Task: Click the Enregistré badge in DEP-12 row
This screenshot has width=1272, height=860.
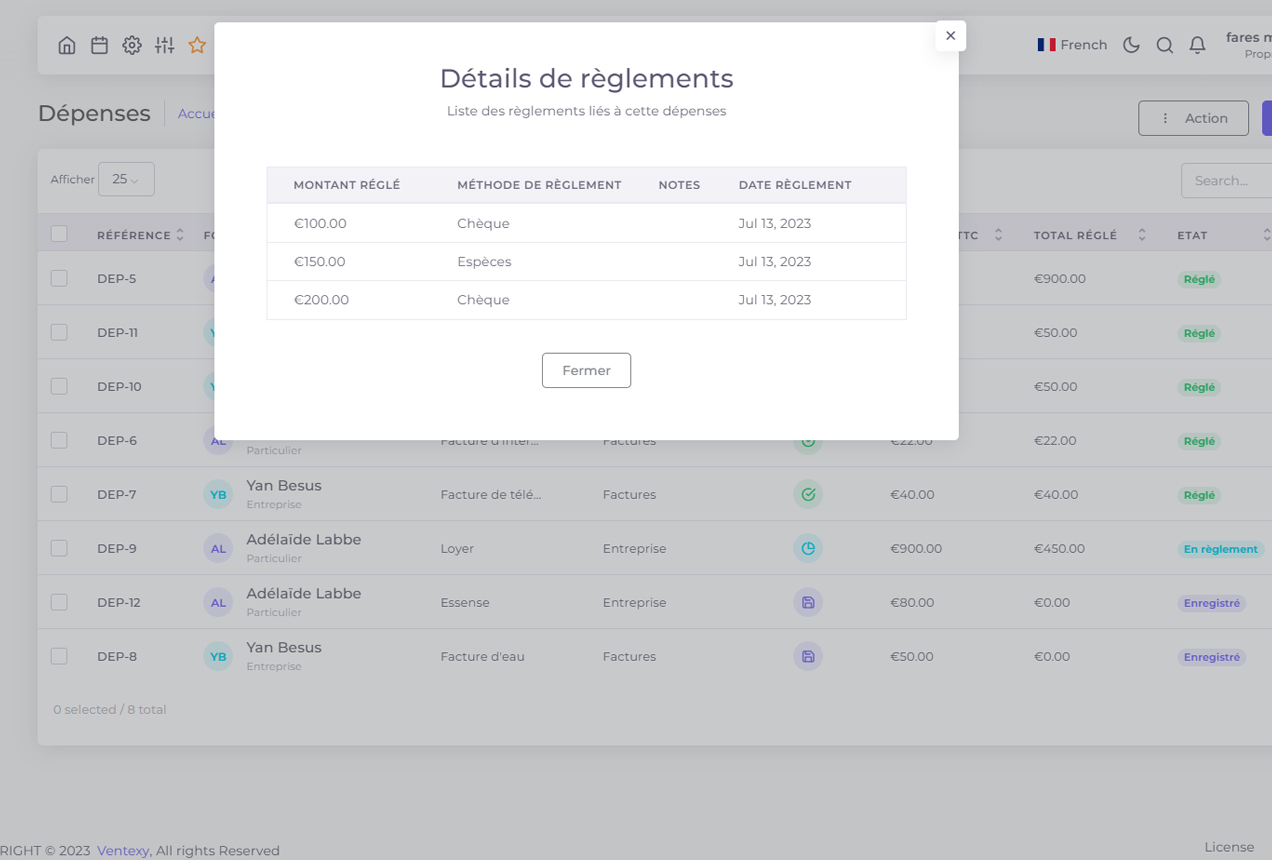Action: (x=1212, y=603)
